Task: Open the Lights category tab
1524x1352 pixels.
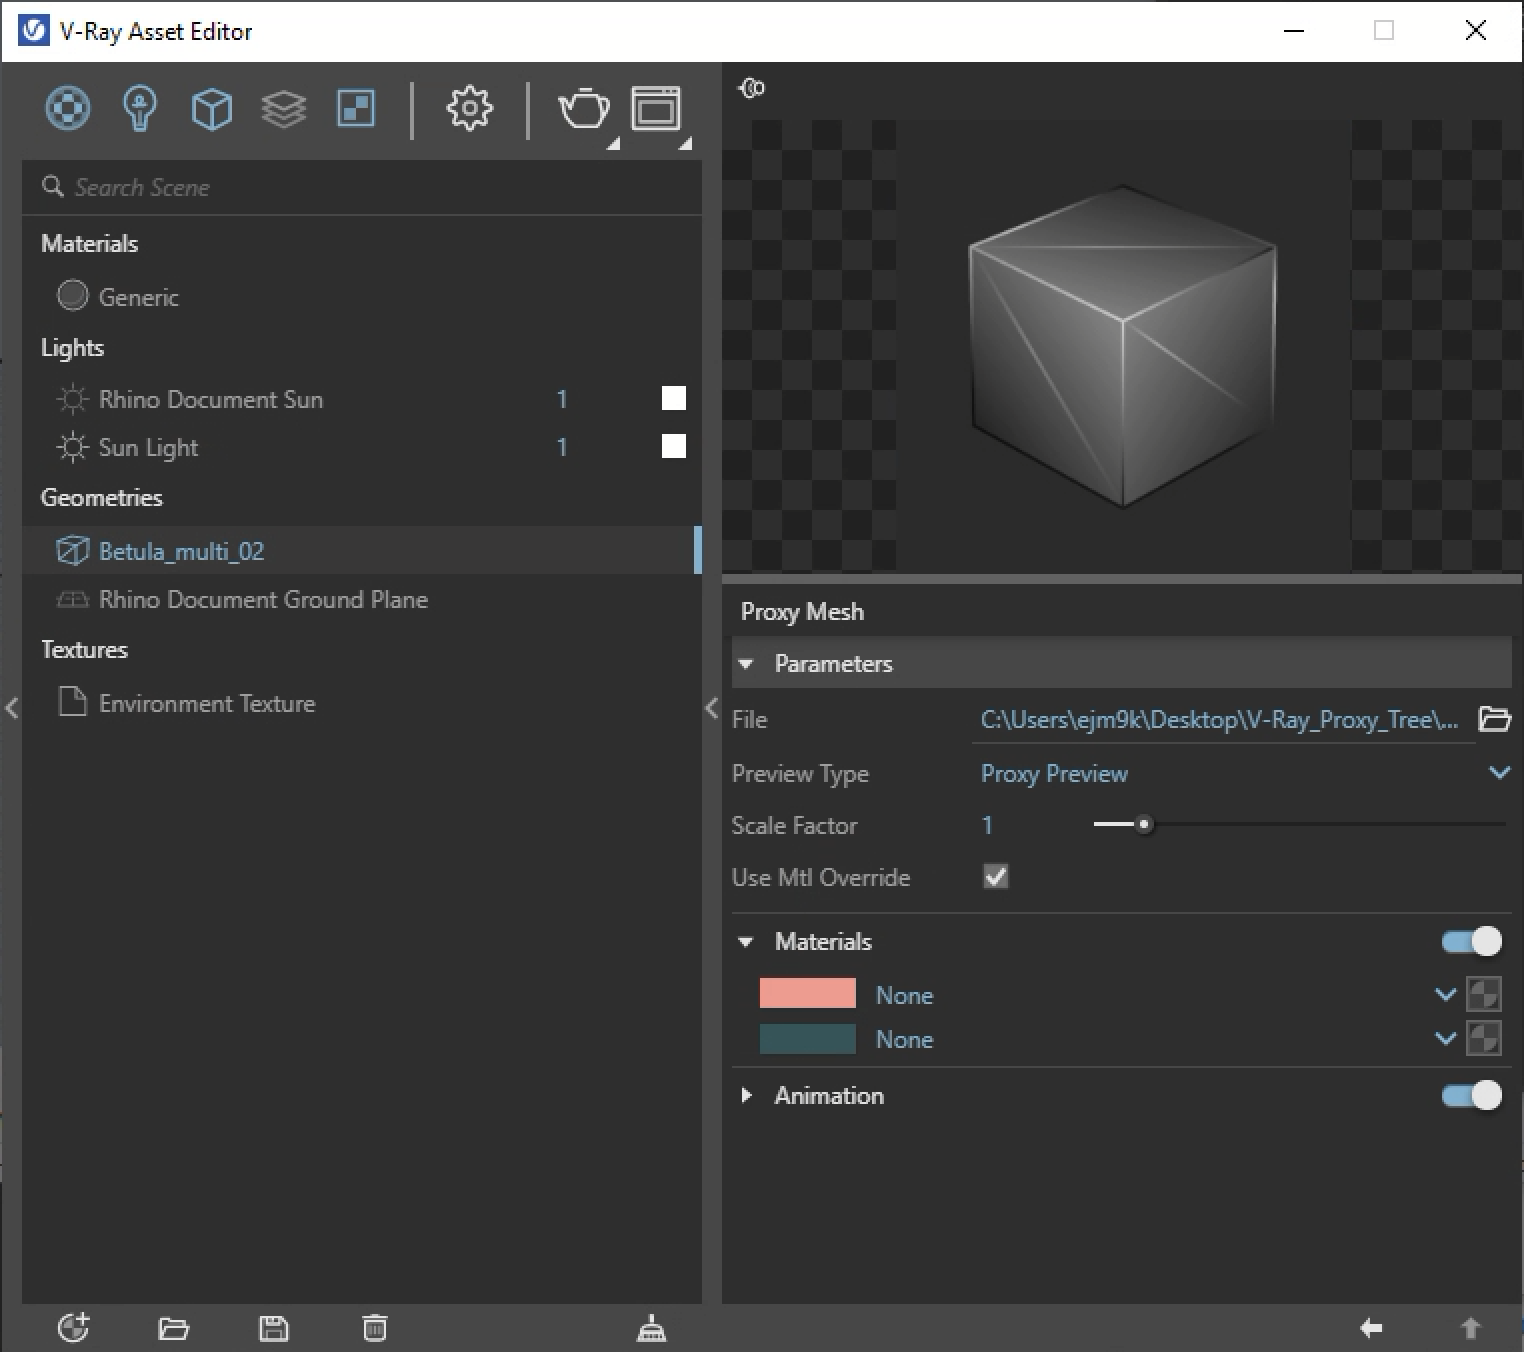Action: [x=140, y=108]
